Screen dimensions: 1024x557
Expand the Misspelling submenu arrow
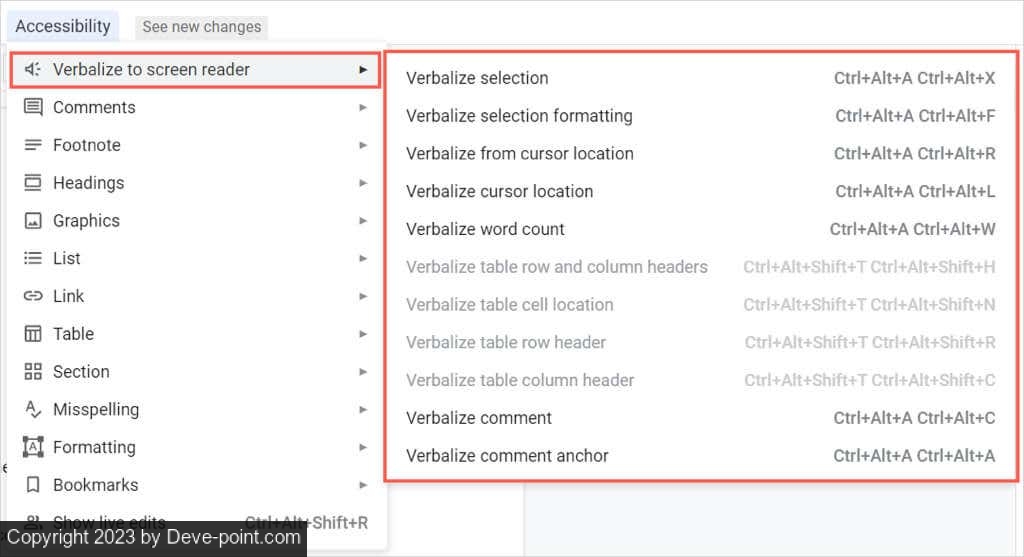coord(363,409)
